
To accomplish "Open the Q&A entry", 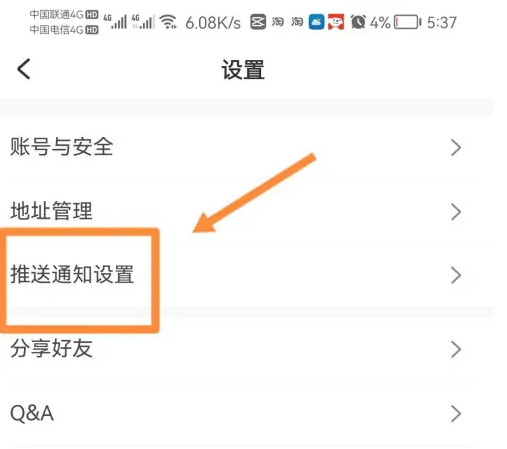I will point(246,413).
